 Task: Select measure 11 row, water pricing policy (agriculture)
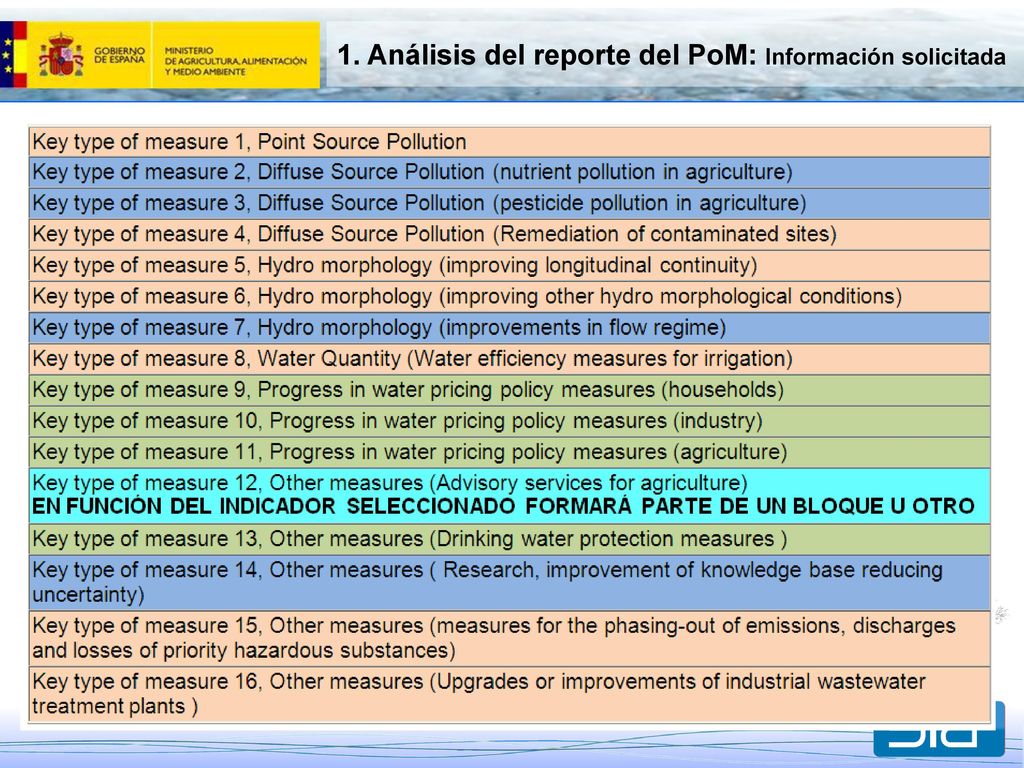click(509, 452)
